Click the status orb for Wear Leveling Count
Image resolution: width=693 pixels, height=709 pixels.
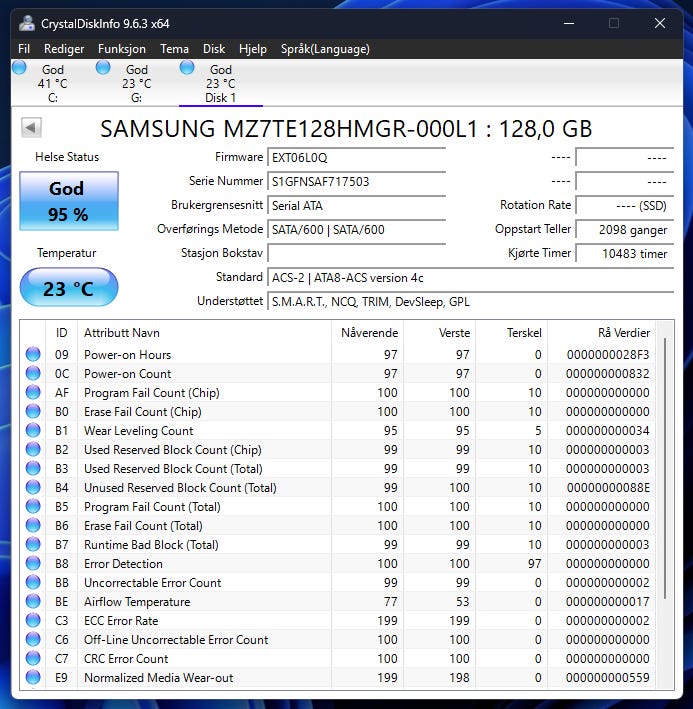tap(33, 431)
